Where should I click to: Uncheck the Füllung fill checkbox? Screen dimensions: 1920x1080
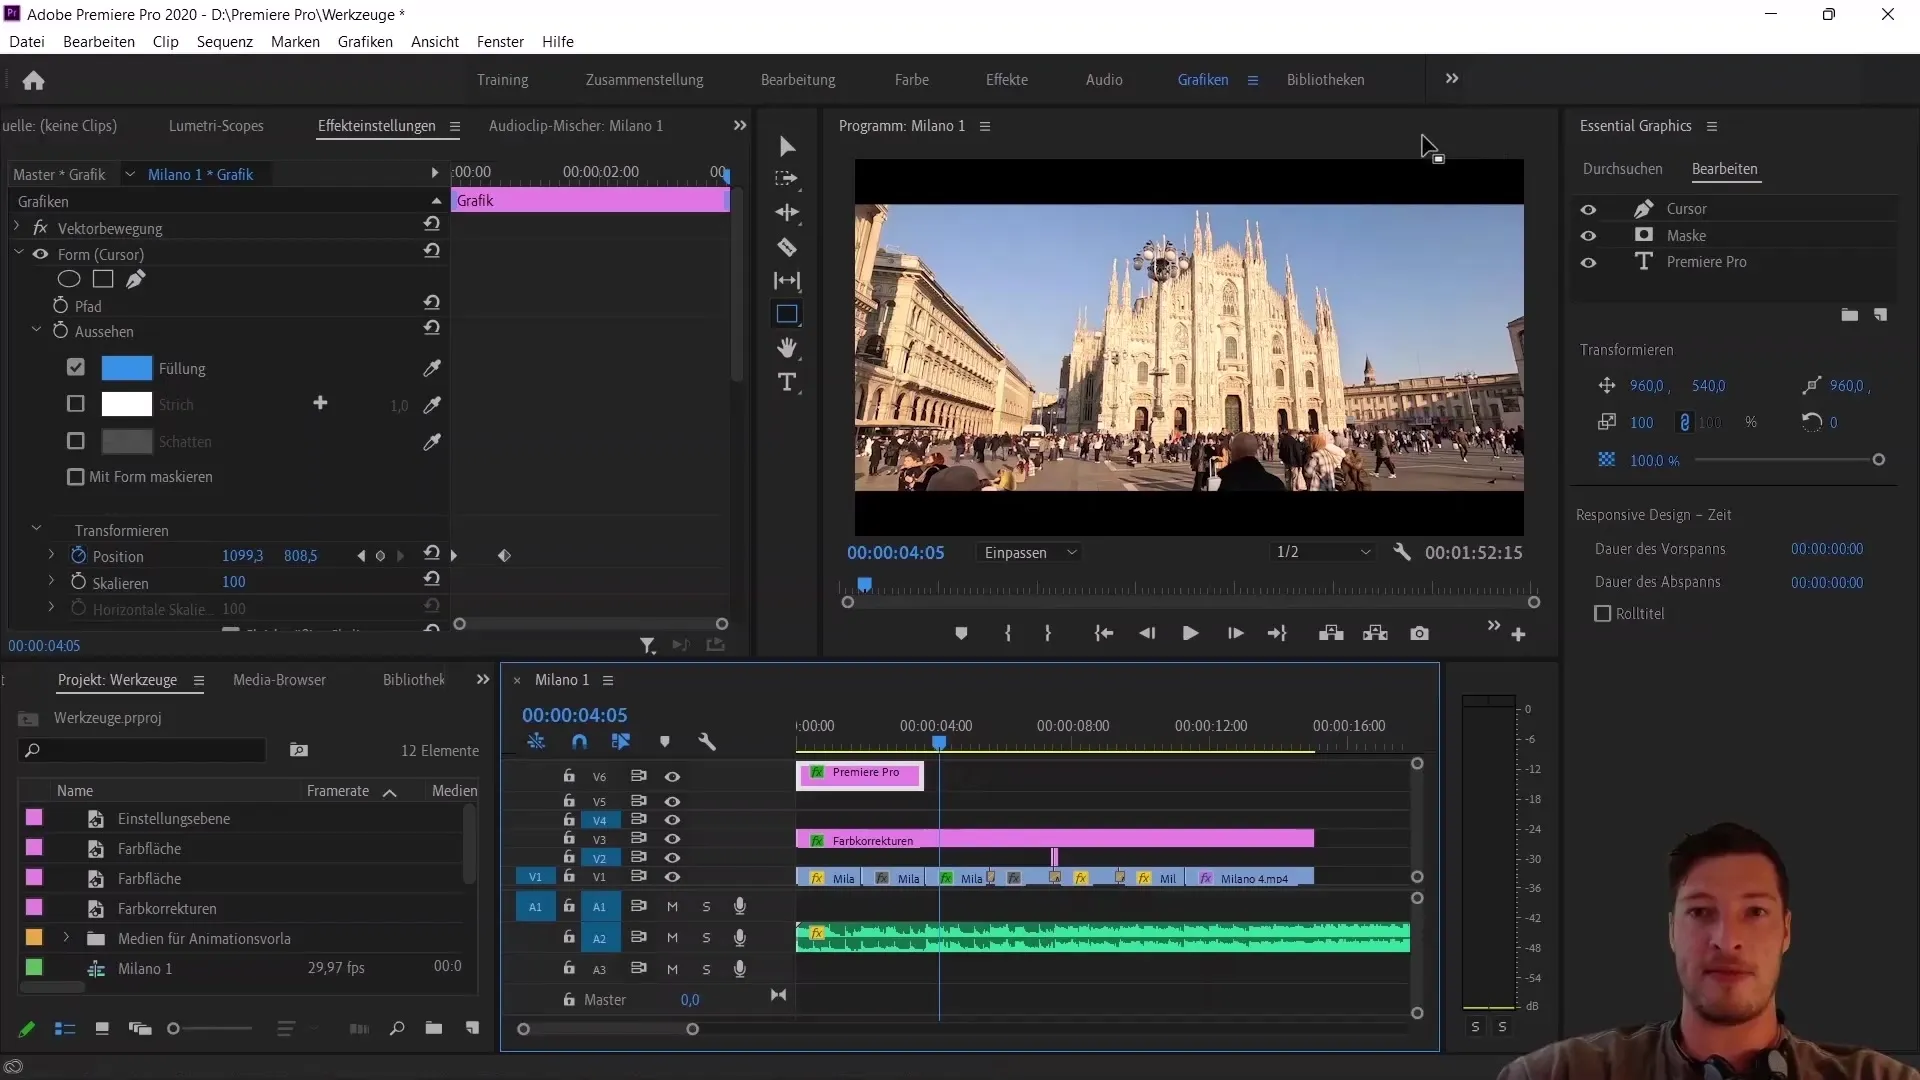pos(76,367)
